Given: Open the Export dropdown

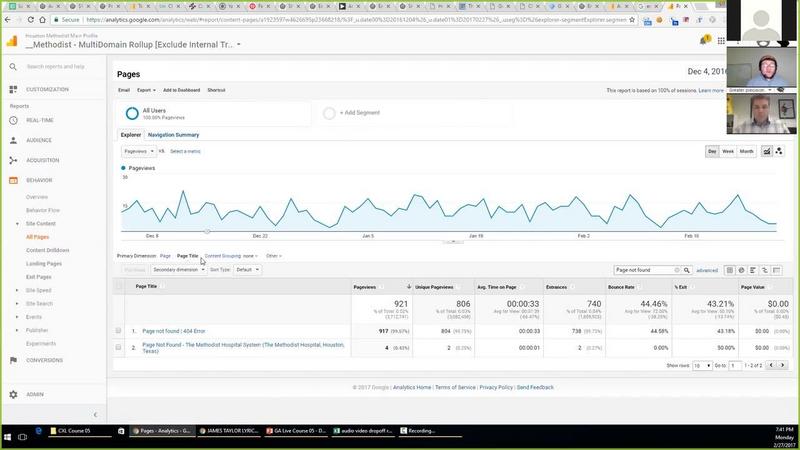Looking at the screenshot, I should 146,90.
